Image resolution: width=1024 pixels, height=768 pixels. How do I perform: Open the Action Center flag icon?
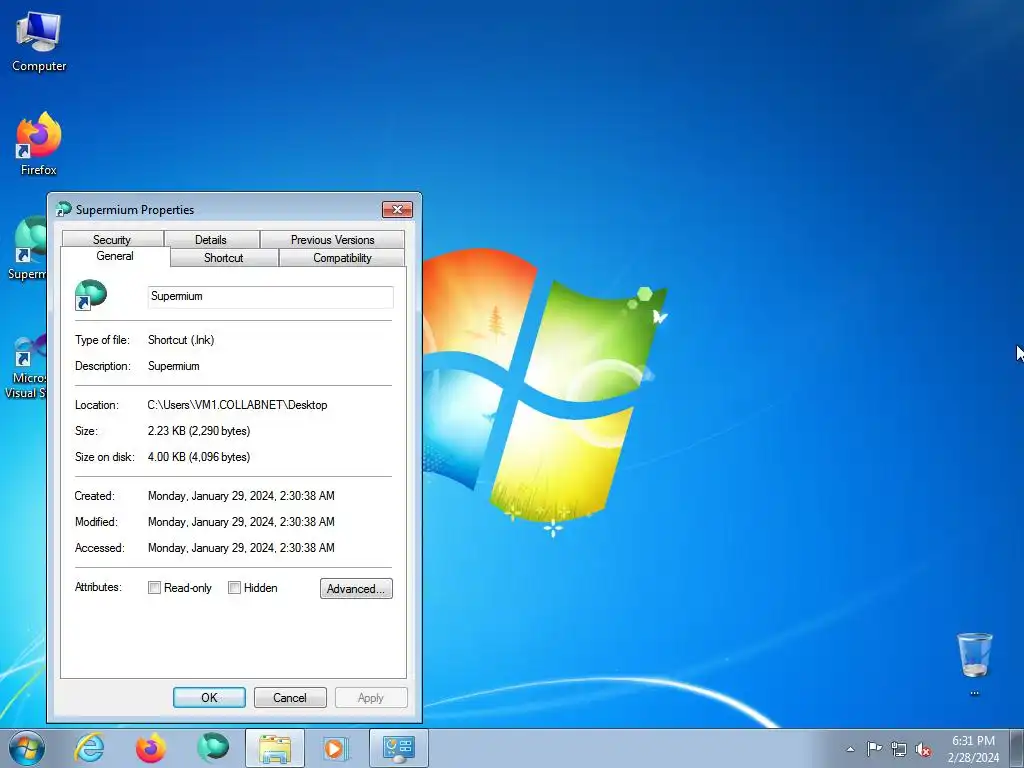pyautogui.click(x=874, y=749)
